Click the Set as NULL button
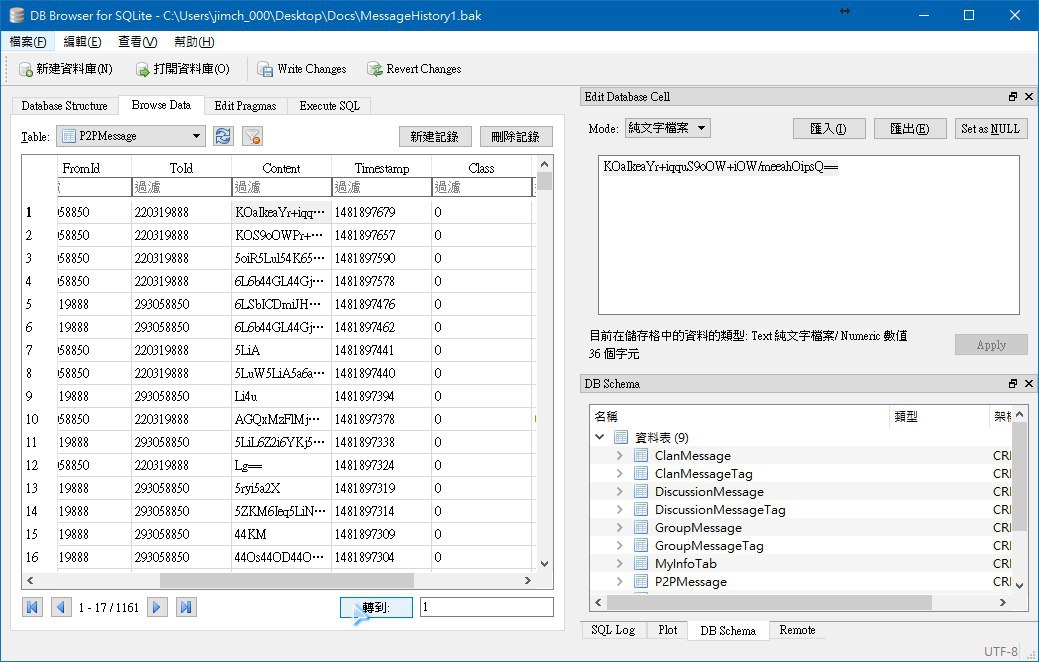The height and width of the screenshot is (662, 1039). pos(990,128)
